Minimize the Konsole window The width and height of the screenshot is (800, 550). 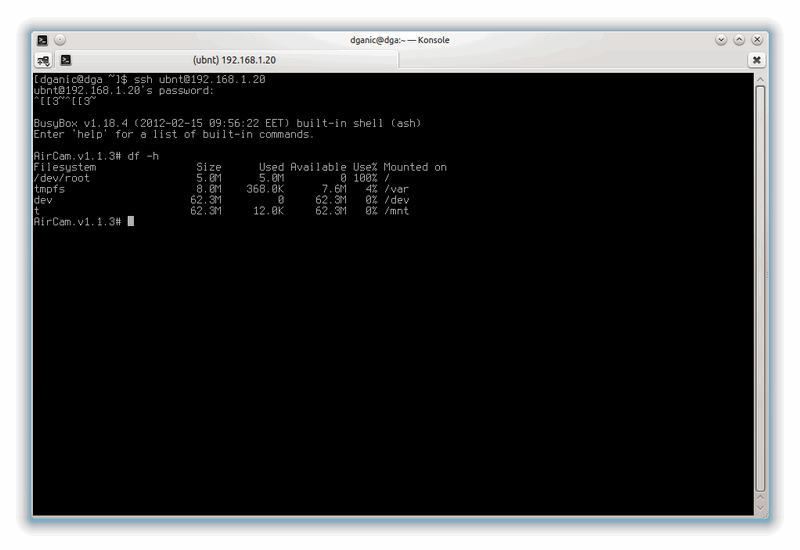click(721, 40)
